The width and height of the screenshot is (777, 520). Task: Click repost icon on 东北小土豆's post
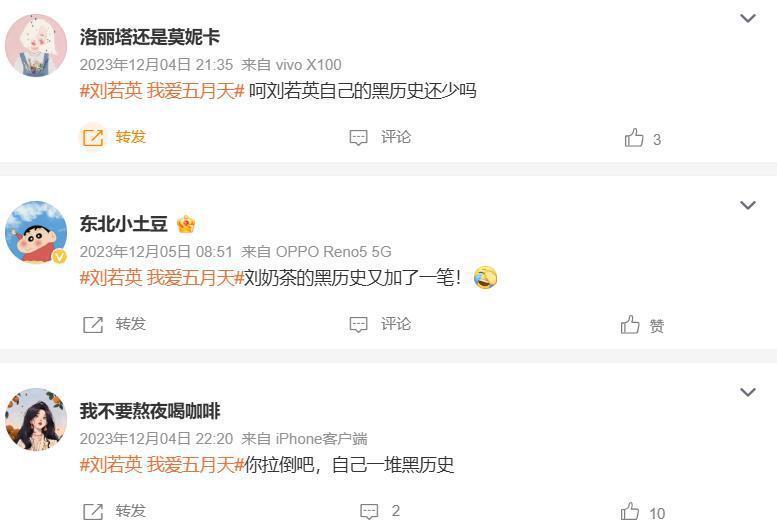pos(93,325)
